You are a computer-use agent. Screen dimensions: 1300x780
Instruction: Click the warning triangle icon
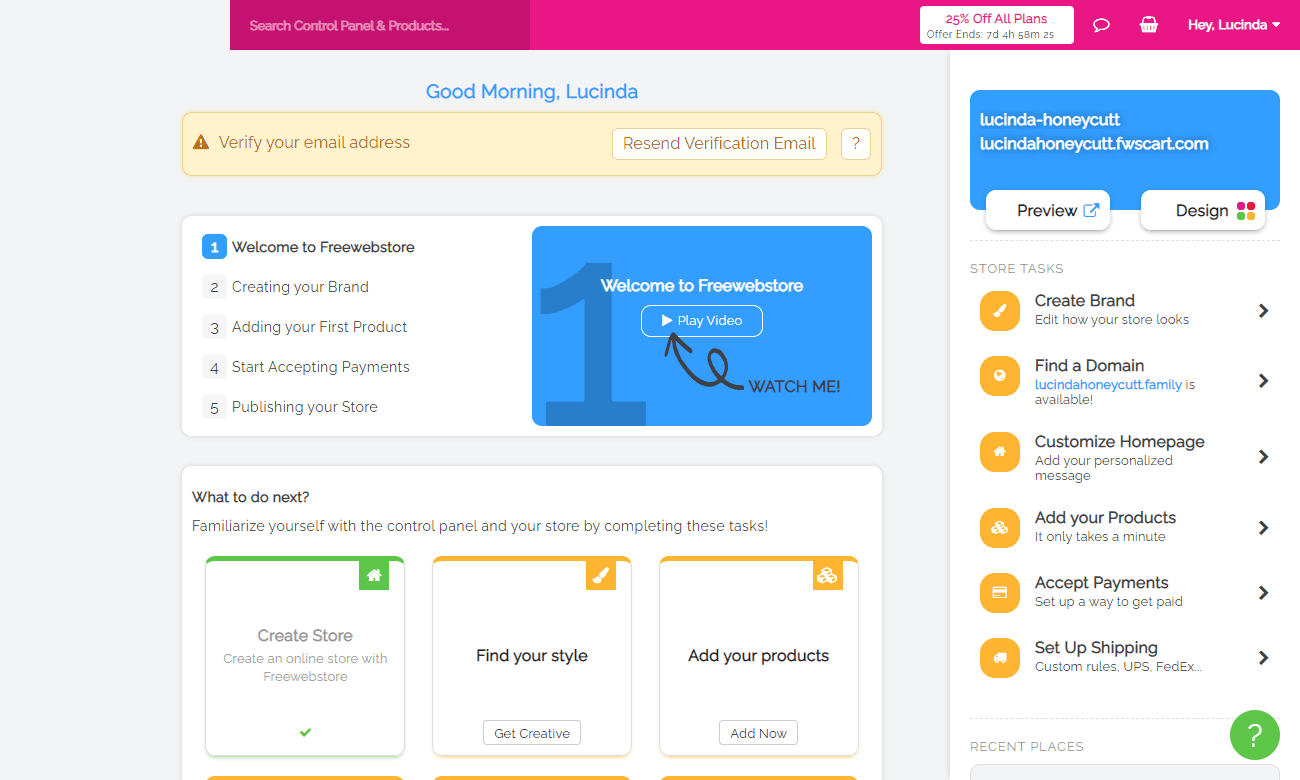coord(201,143)
